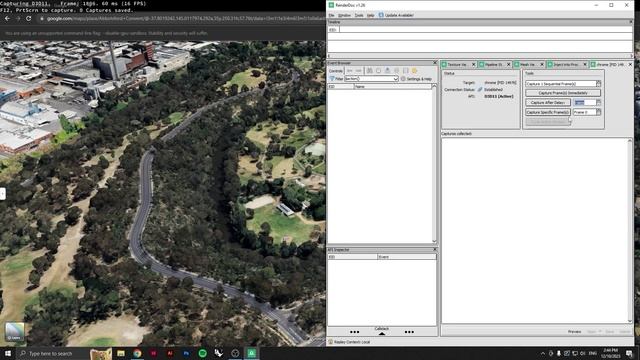
Task: Open the Windows Start menu
Action: pos(8,353)
